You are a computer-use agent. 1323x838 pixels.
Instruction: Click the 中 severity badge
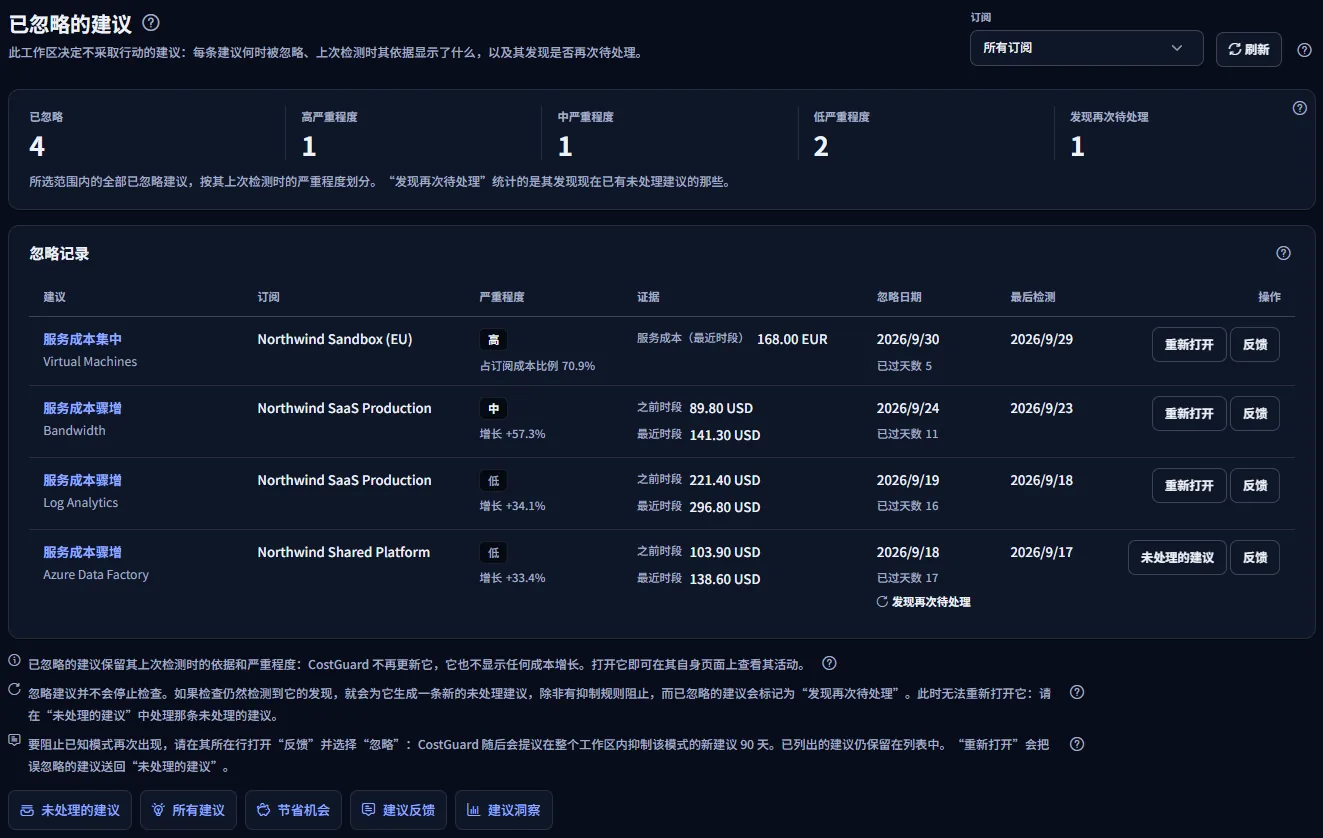pos(493,409)
